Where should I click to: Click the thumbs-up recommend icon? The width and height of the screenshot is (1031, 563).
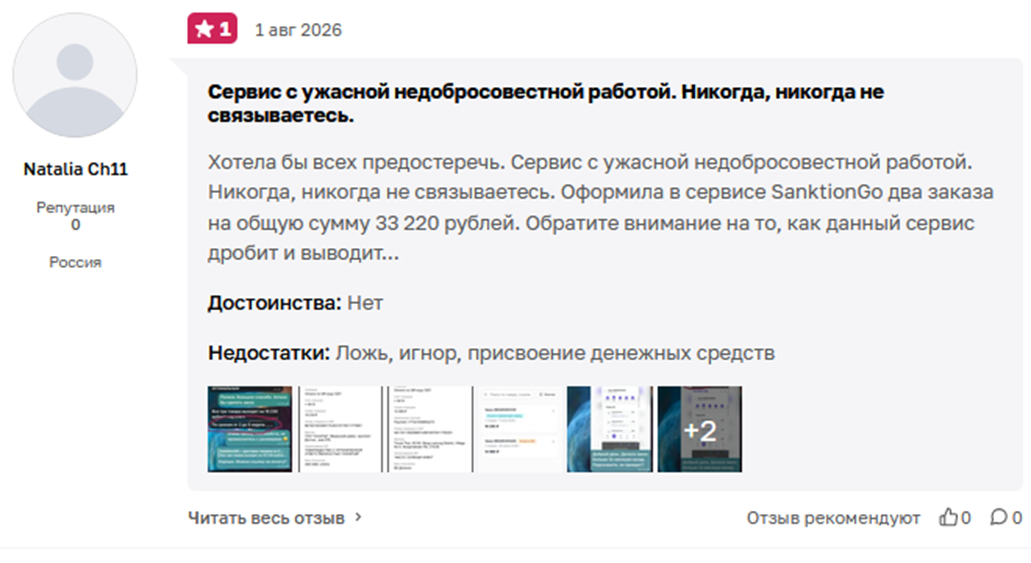point(947,518)
